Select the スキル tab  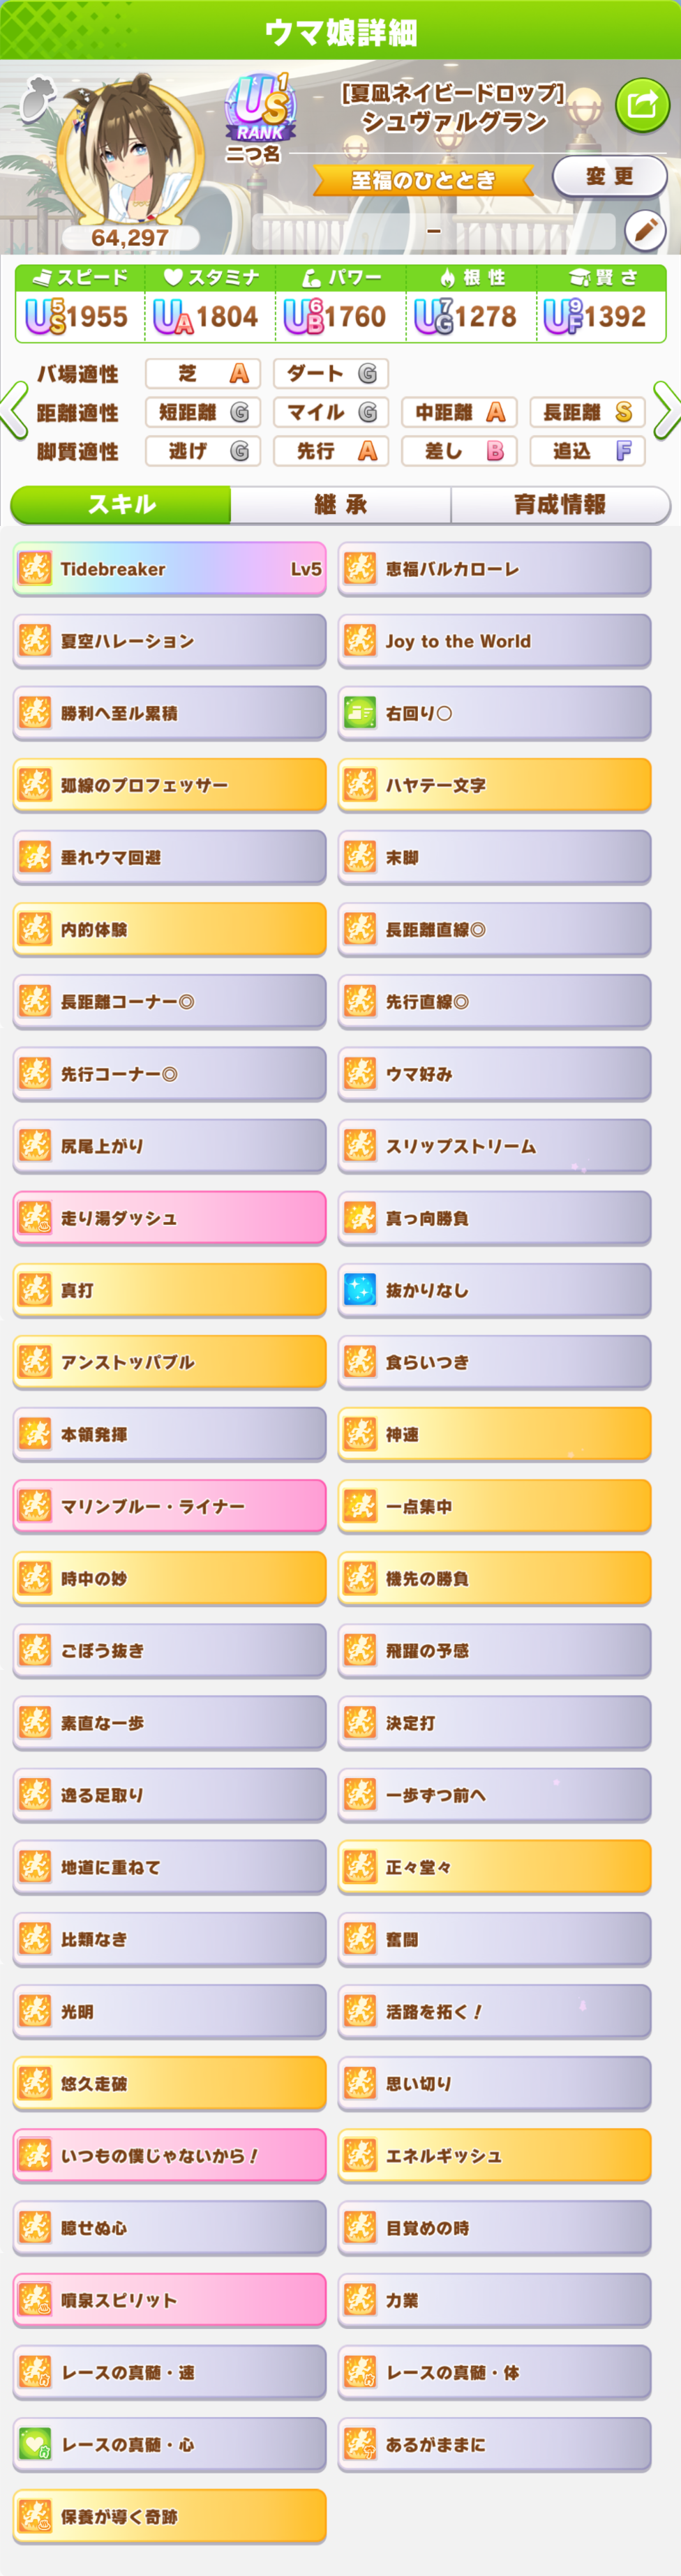click(121, 505)
